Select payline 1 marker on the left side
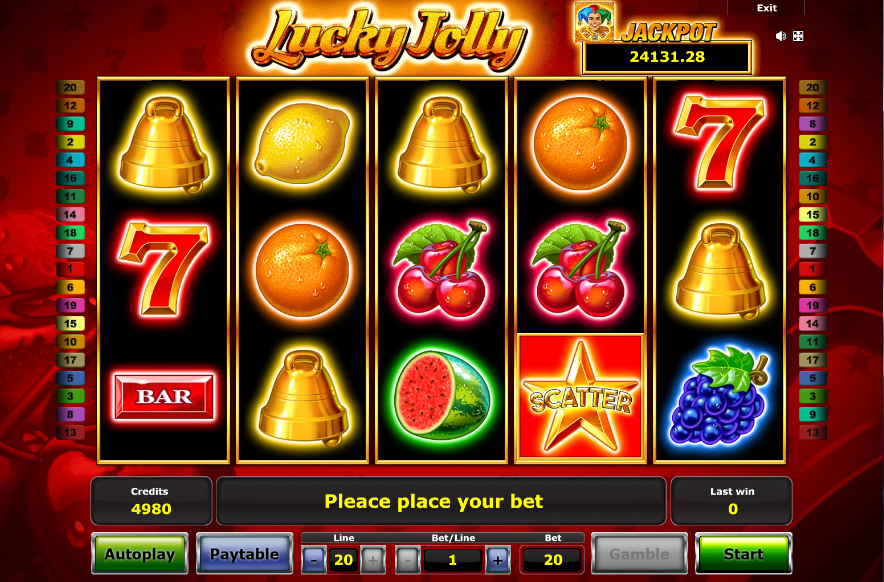Viewport: 884px width, 582px height. 70,269
